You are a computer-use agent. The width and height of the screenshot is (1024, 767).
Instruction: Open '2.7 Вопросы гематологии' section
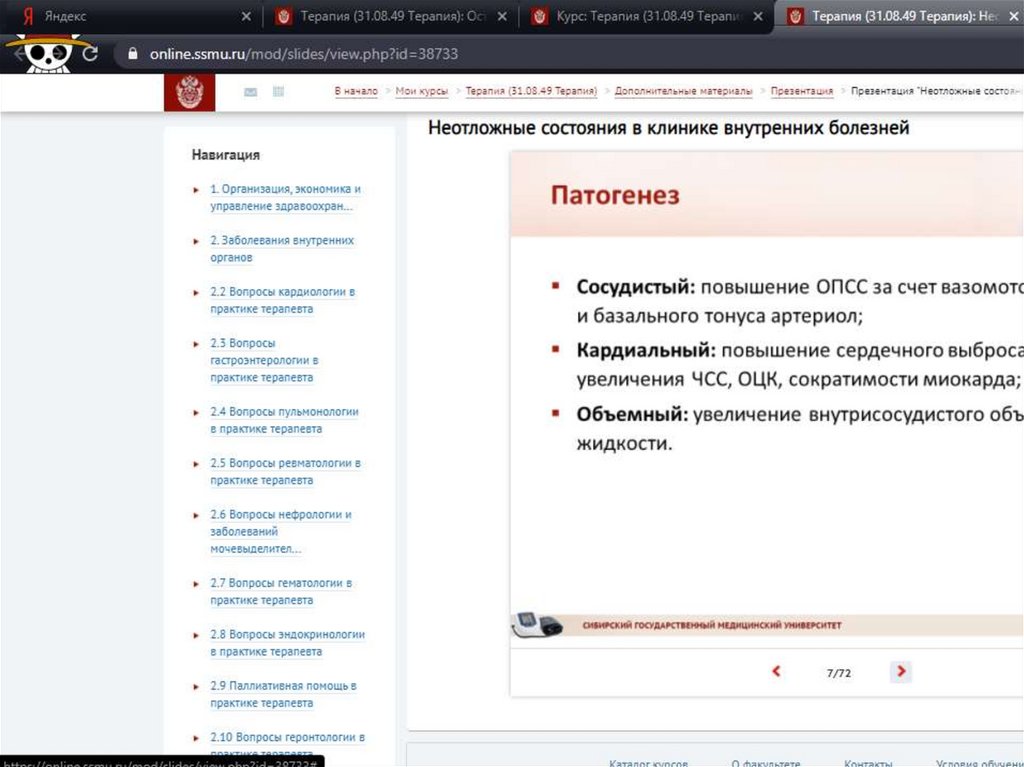pyautogui.click(x=281, y=591)
